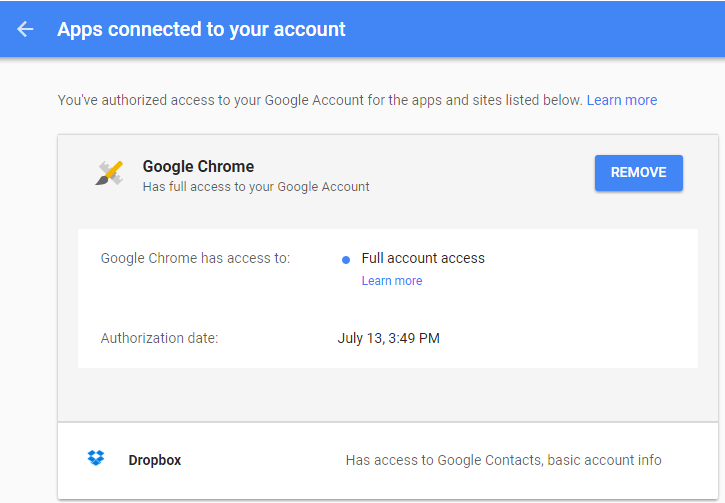Click 'Full account access' permission text
The image size is (725, 503).
(x=423, y=258)
